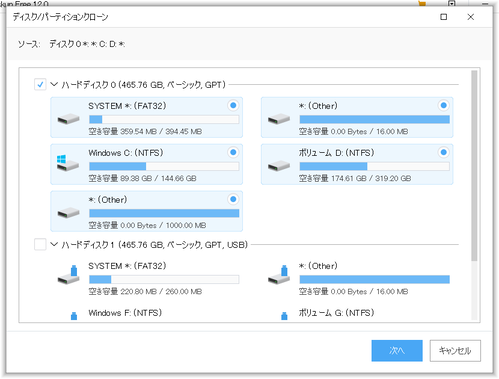
Task: Collapse the ハードディスク 0 partition list
Action: pos(54,84)
